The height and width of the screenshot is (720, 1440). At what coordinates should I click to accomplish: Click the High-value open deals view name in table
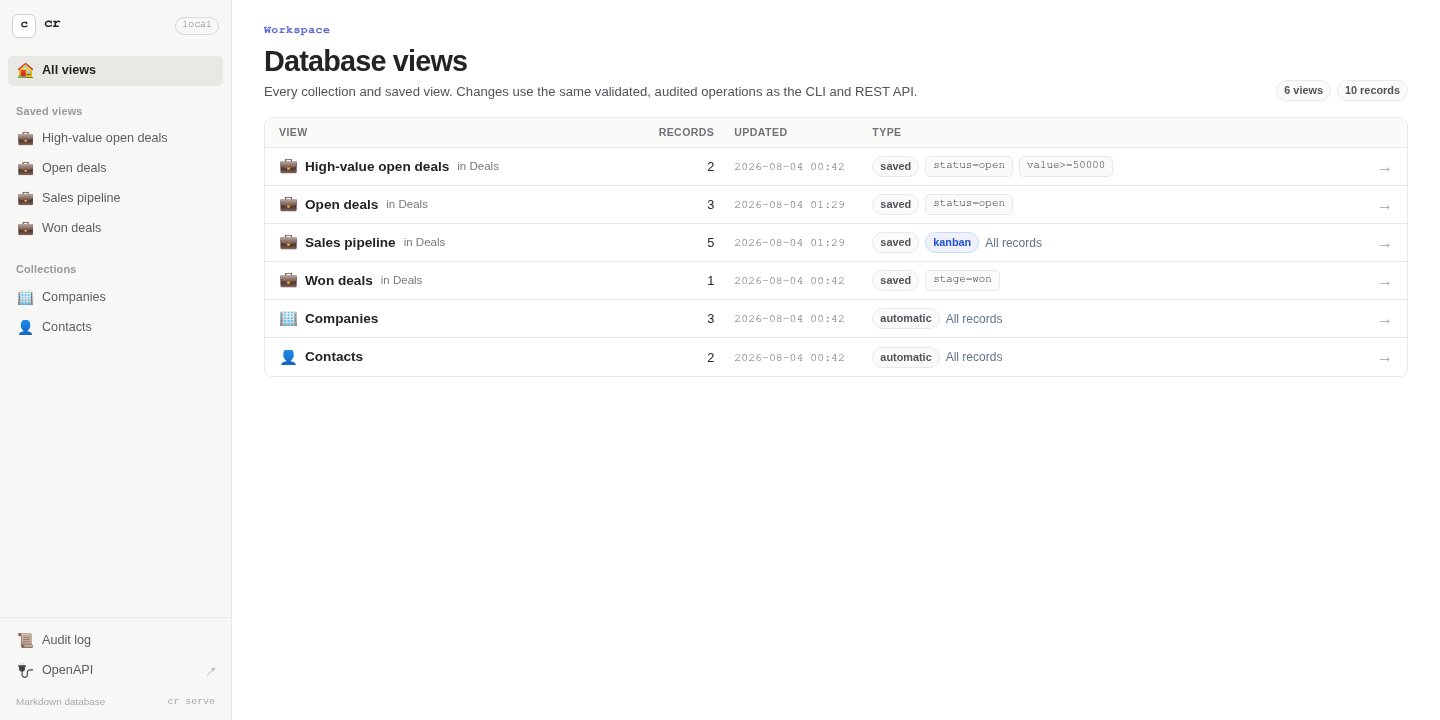377,166
